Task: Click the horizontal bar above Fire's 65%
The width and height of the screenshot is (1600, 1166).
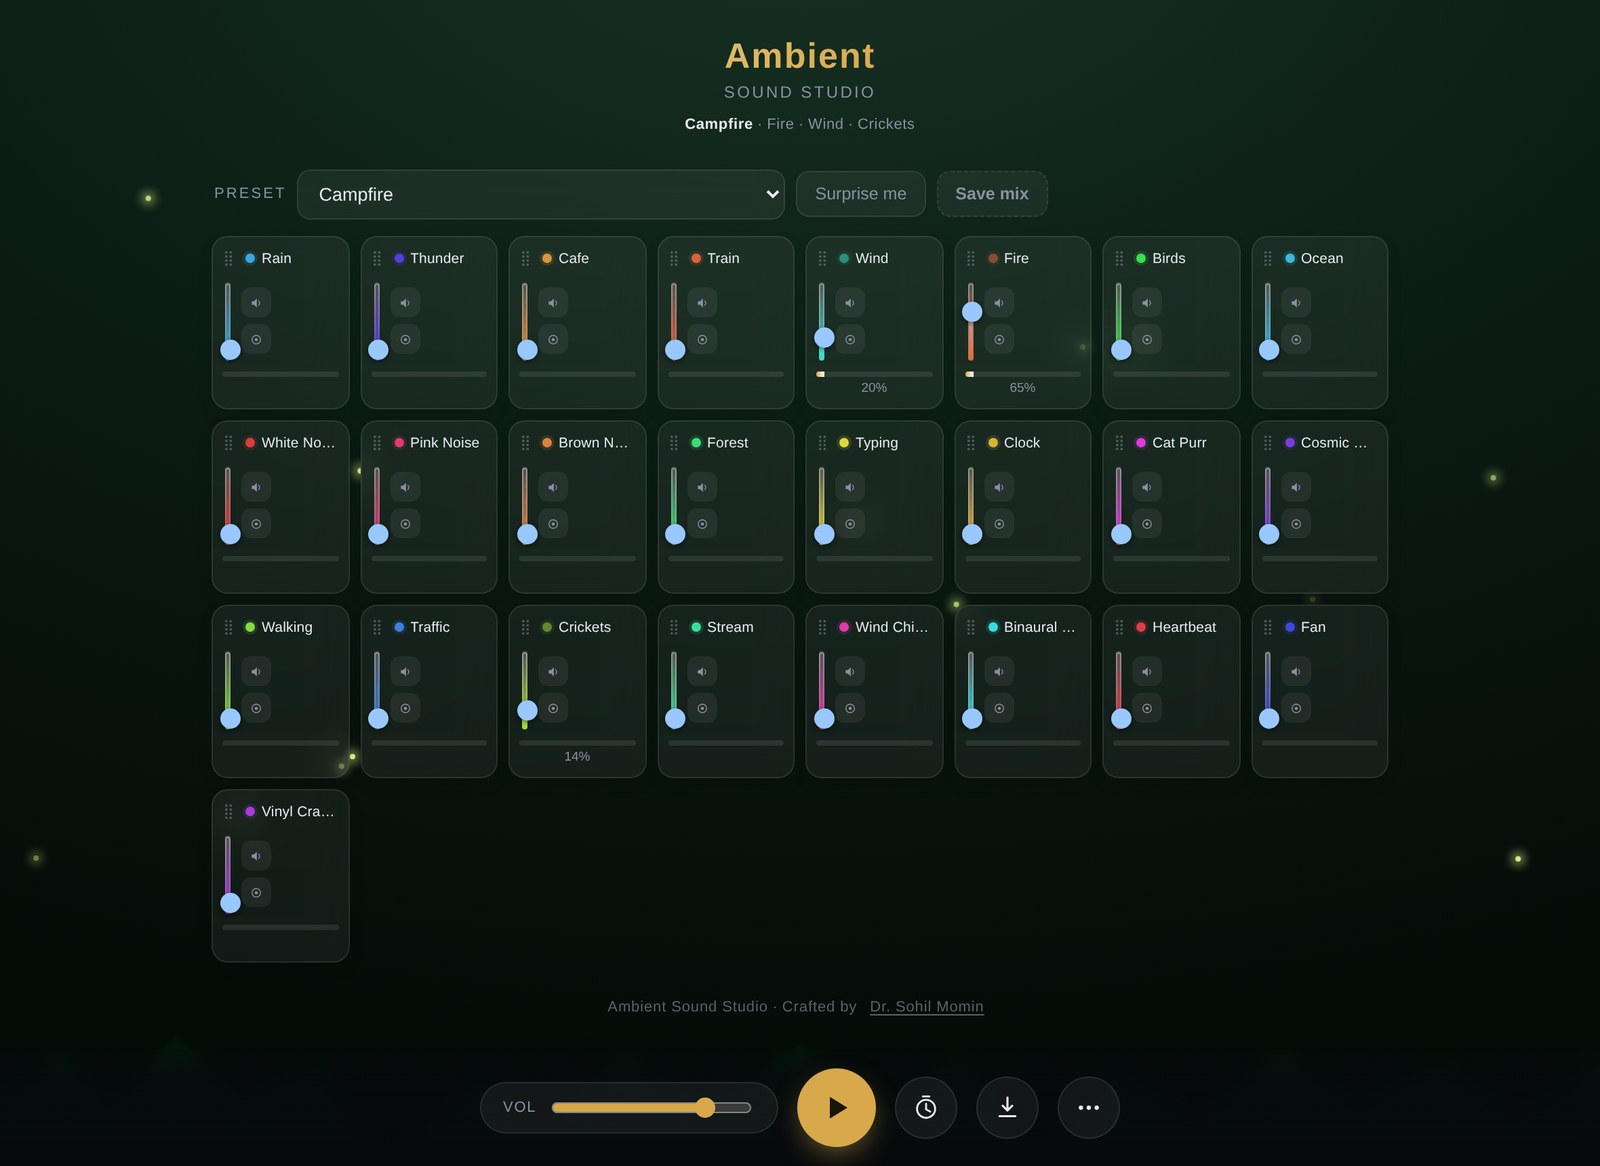Action: point(1023,374)
